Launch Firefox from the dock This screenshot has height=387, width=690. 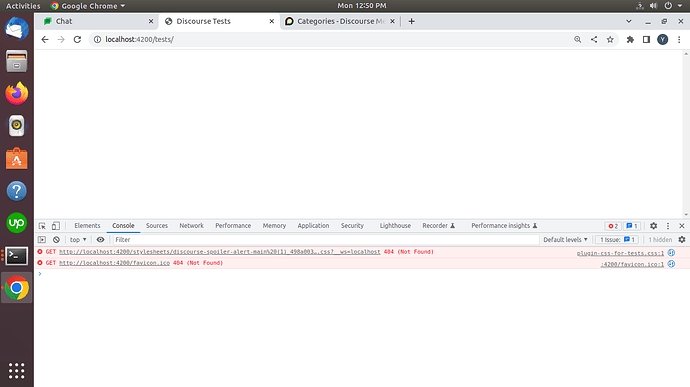(17, 93)
